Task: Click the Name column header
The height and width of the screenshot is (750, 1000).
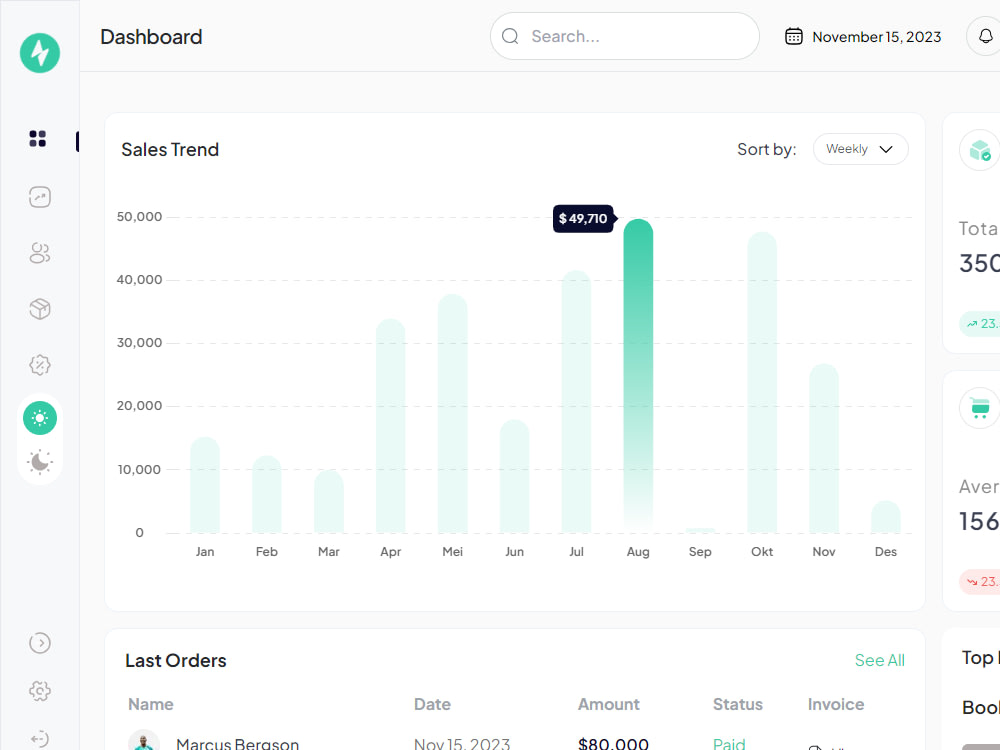Action: (x=151, y=704)
